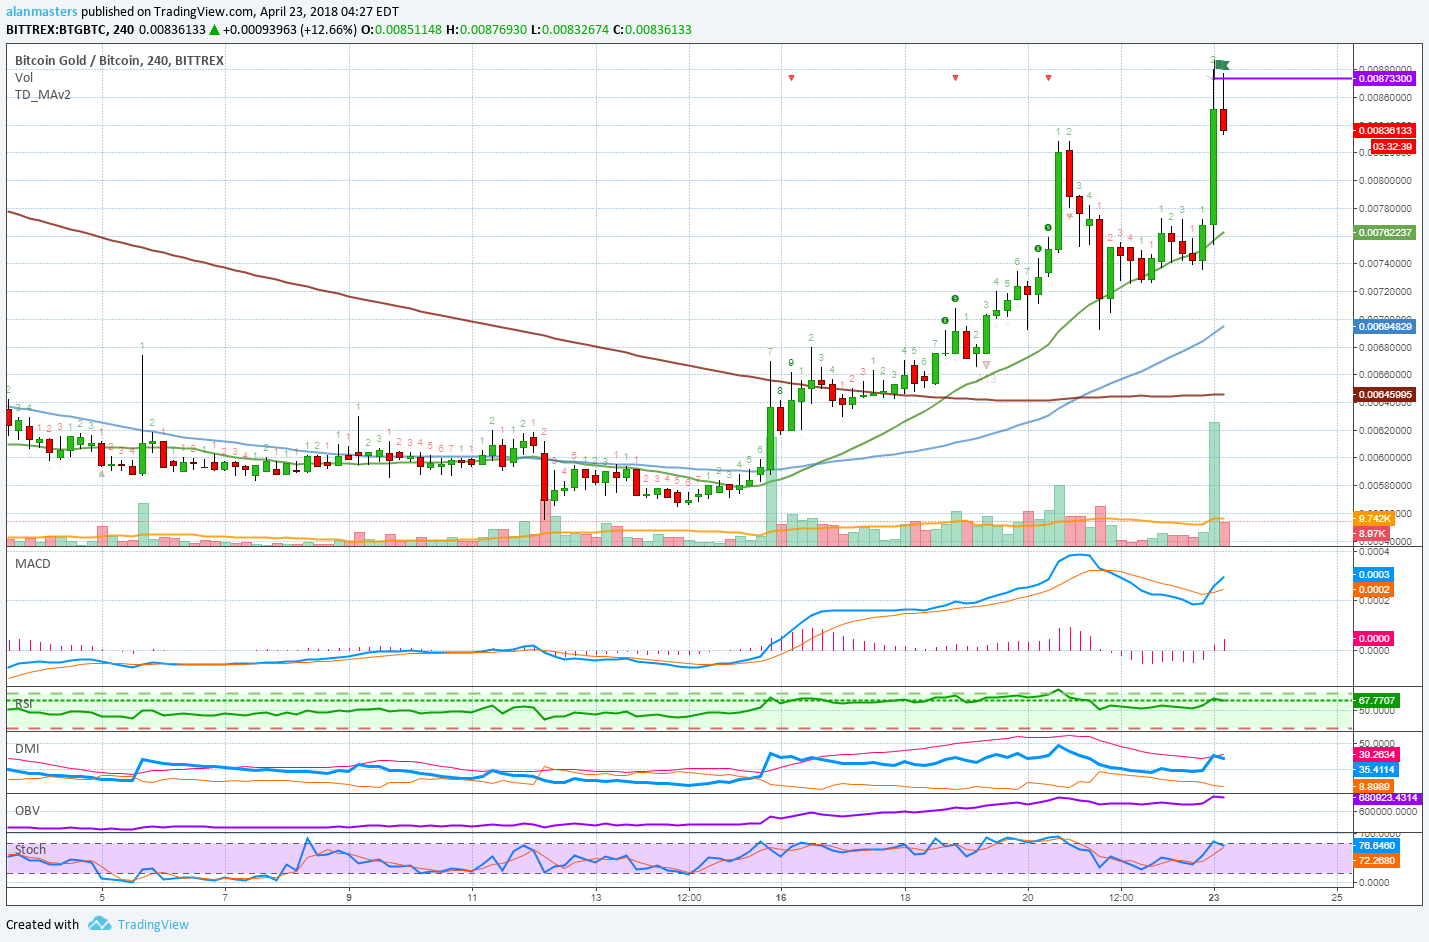Image resolution: width=1429 pixels, height=942 pixels.
Task: Click the blue DMI 35.4114 value label
Action: [x=1377, y=769]
